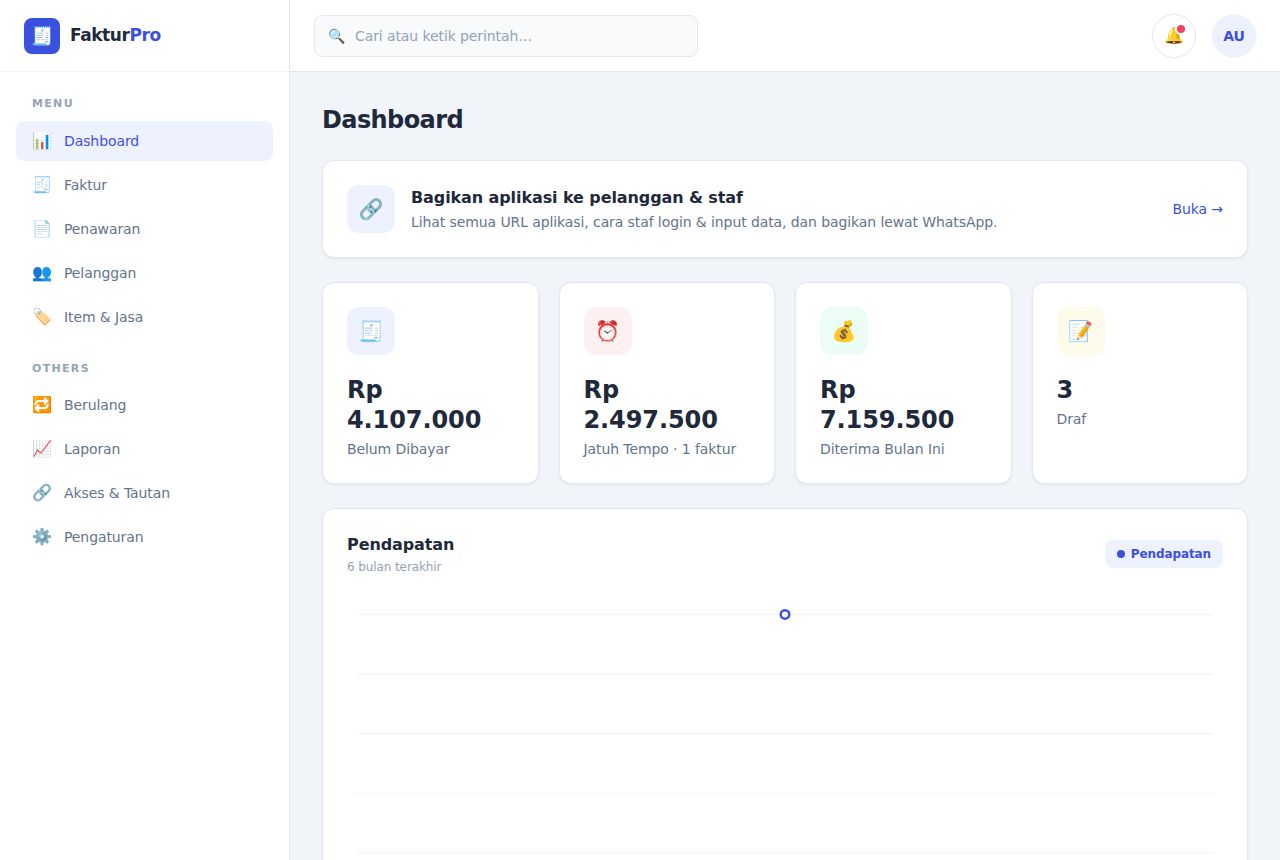The height and width of the screenshot is (860, 1280).
Task: Click the alarm clock icon on Jatuh Tempo card
Action: pyautogui.click(x=608, y=331)
